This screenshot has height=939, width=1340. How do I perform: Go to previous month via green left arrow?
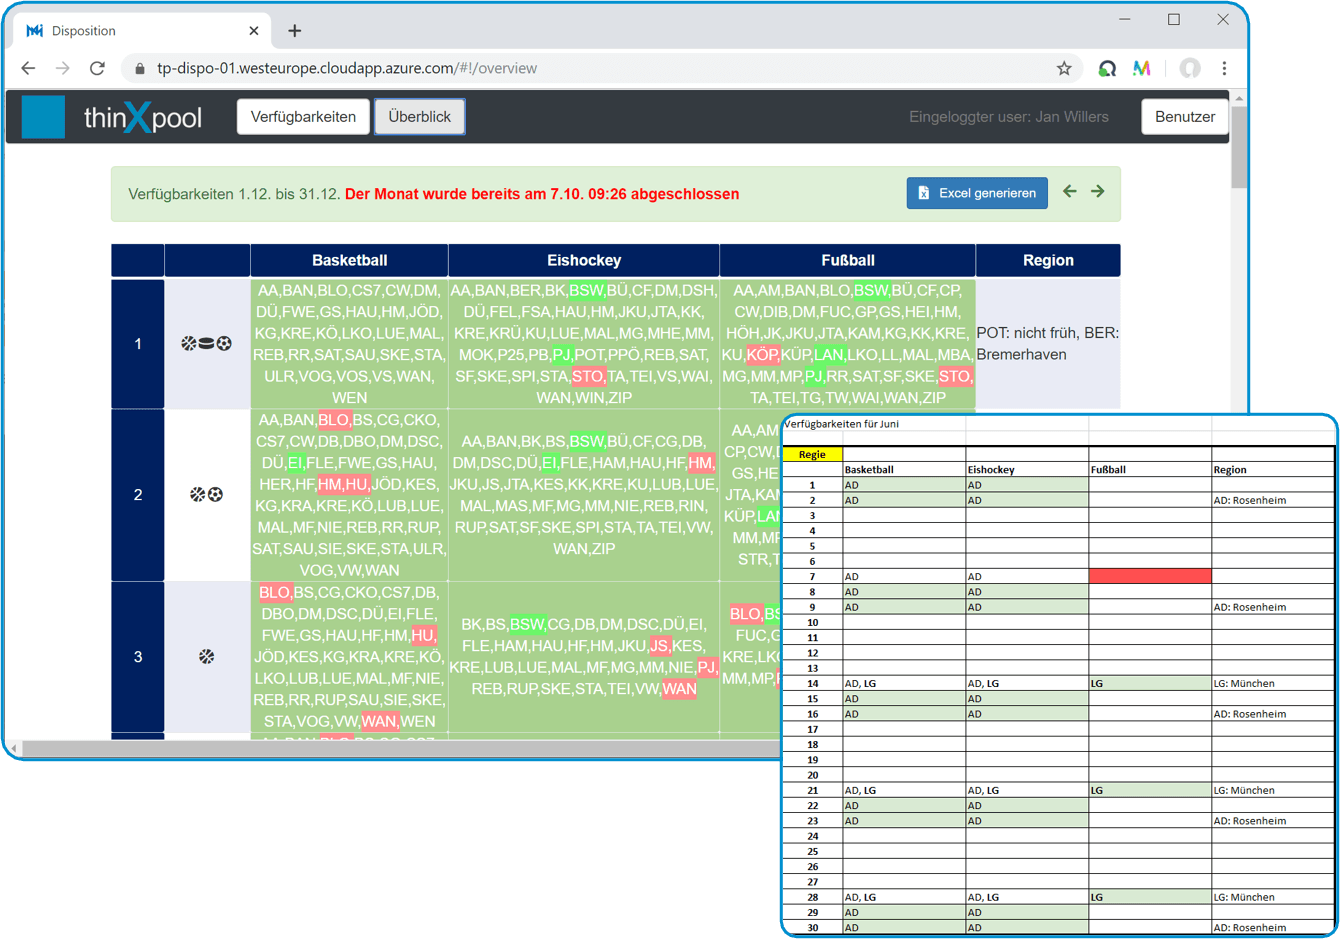tap(1069, 191)
